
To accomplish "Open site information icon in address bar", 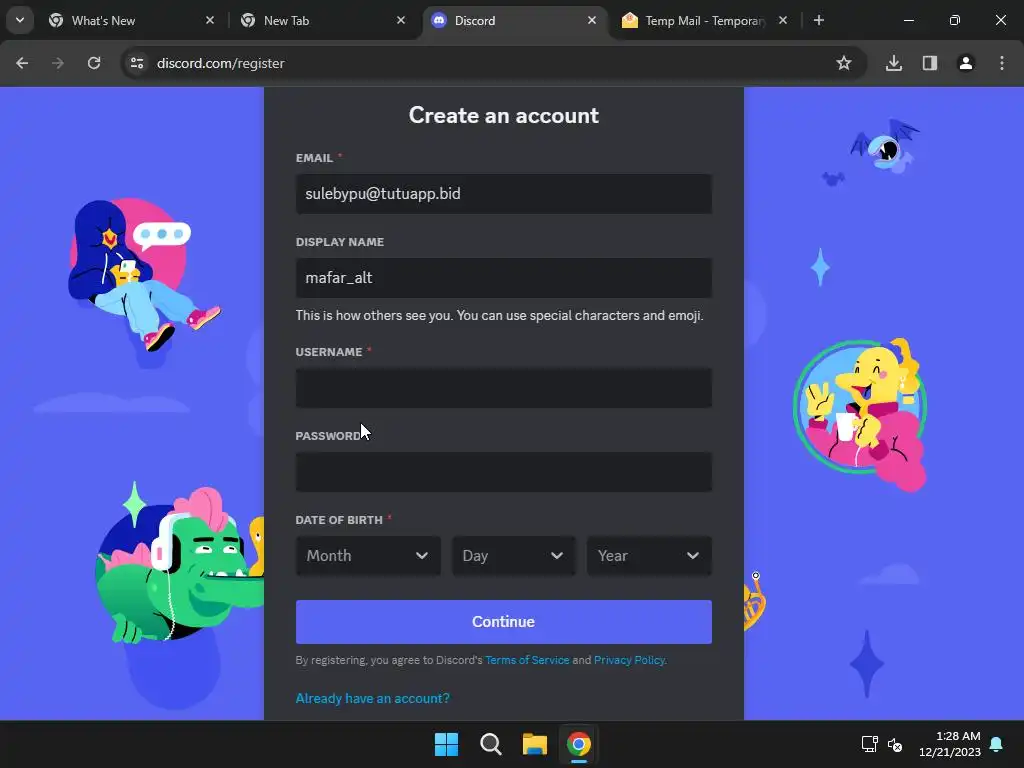I will (x=137, y=63).
